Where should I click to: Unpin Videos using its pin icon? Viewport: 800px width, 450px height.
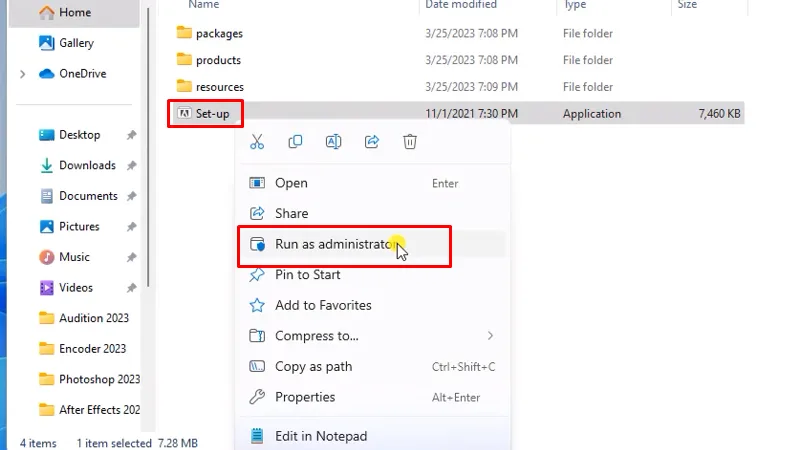point(132,288)
